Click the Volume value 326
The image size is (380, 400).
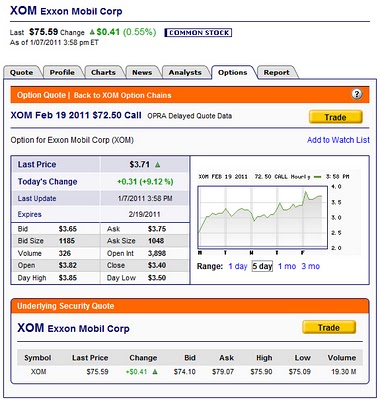point(65,253)
